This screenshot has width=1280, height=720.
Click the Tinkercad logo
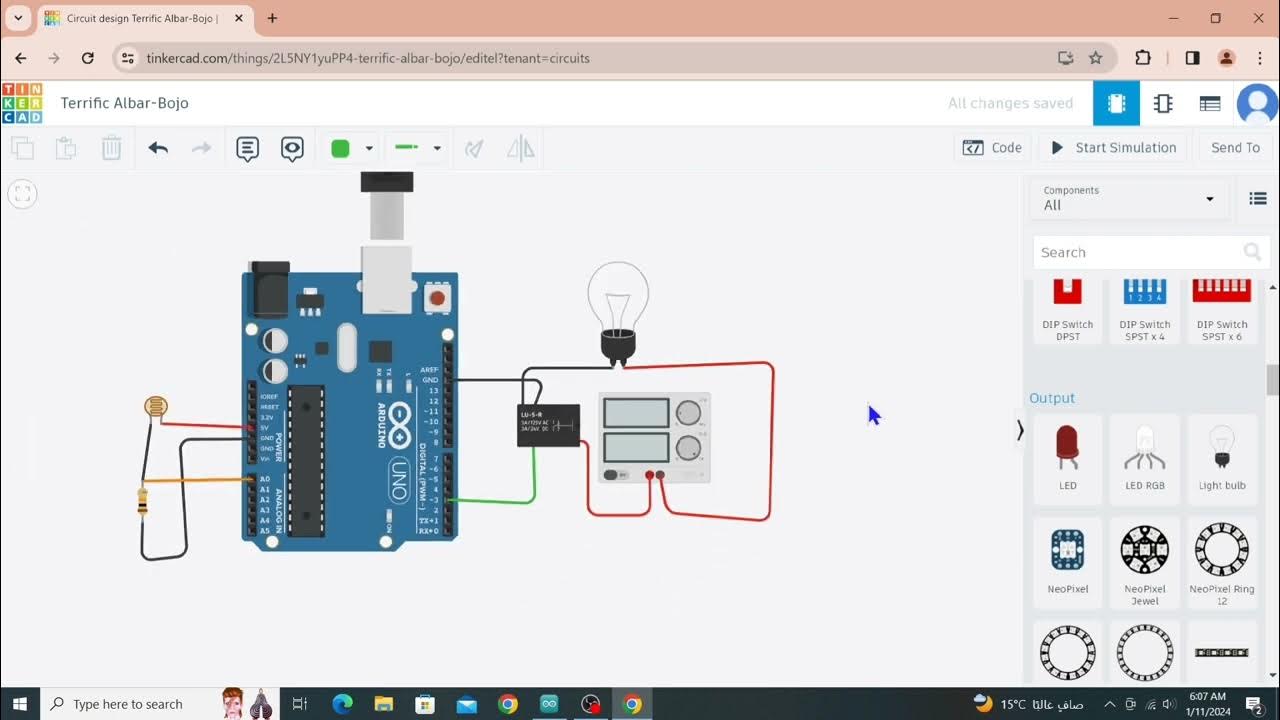tap(22, 103)
